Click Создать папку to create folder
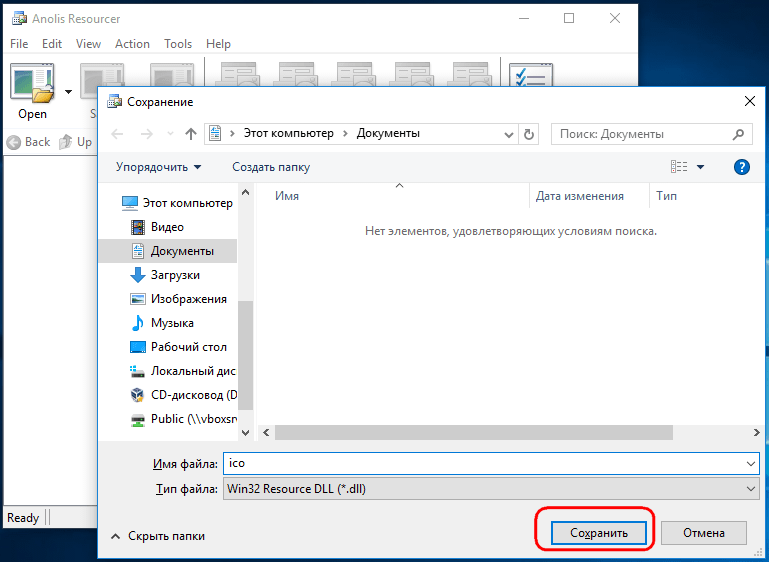 click(x=271, y=167)
